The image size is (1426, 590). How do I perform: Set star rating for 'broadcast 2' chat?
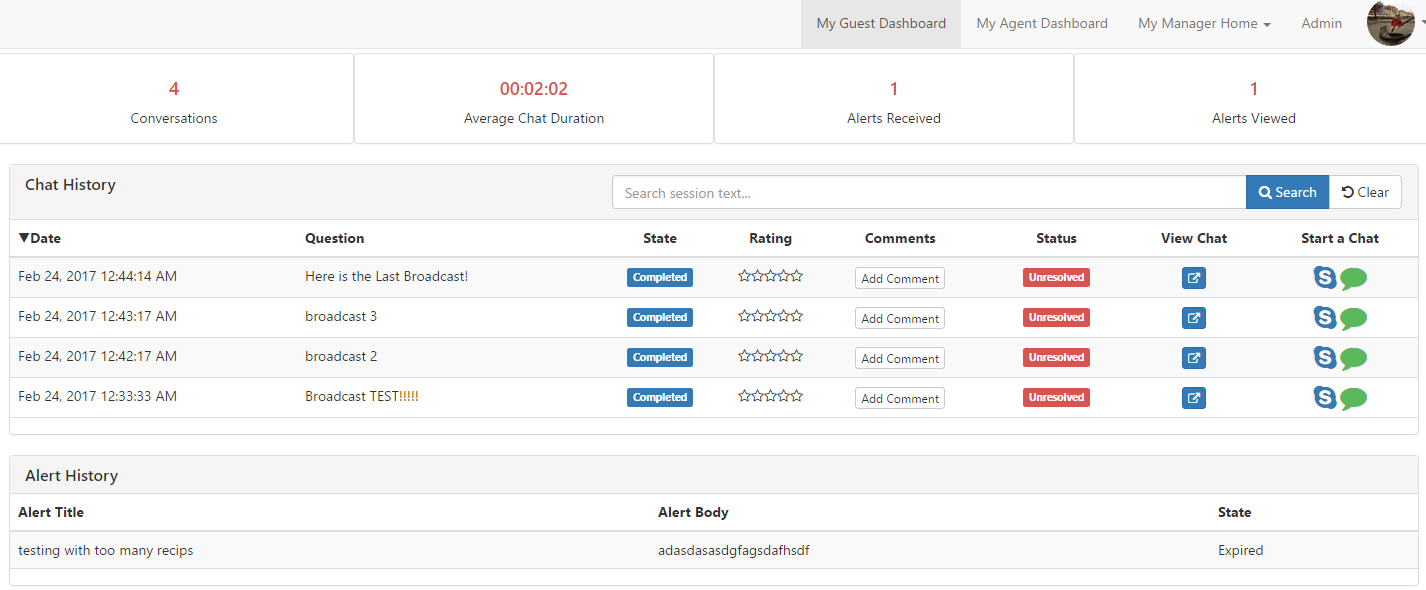770,357
